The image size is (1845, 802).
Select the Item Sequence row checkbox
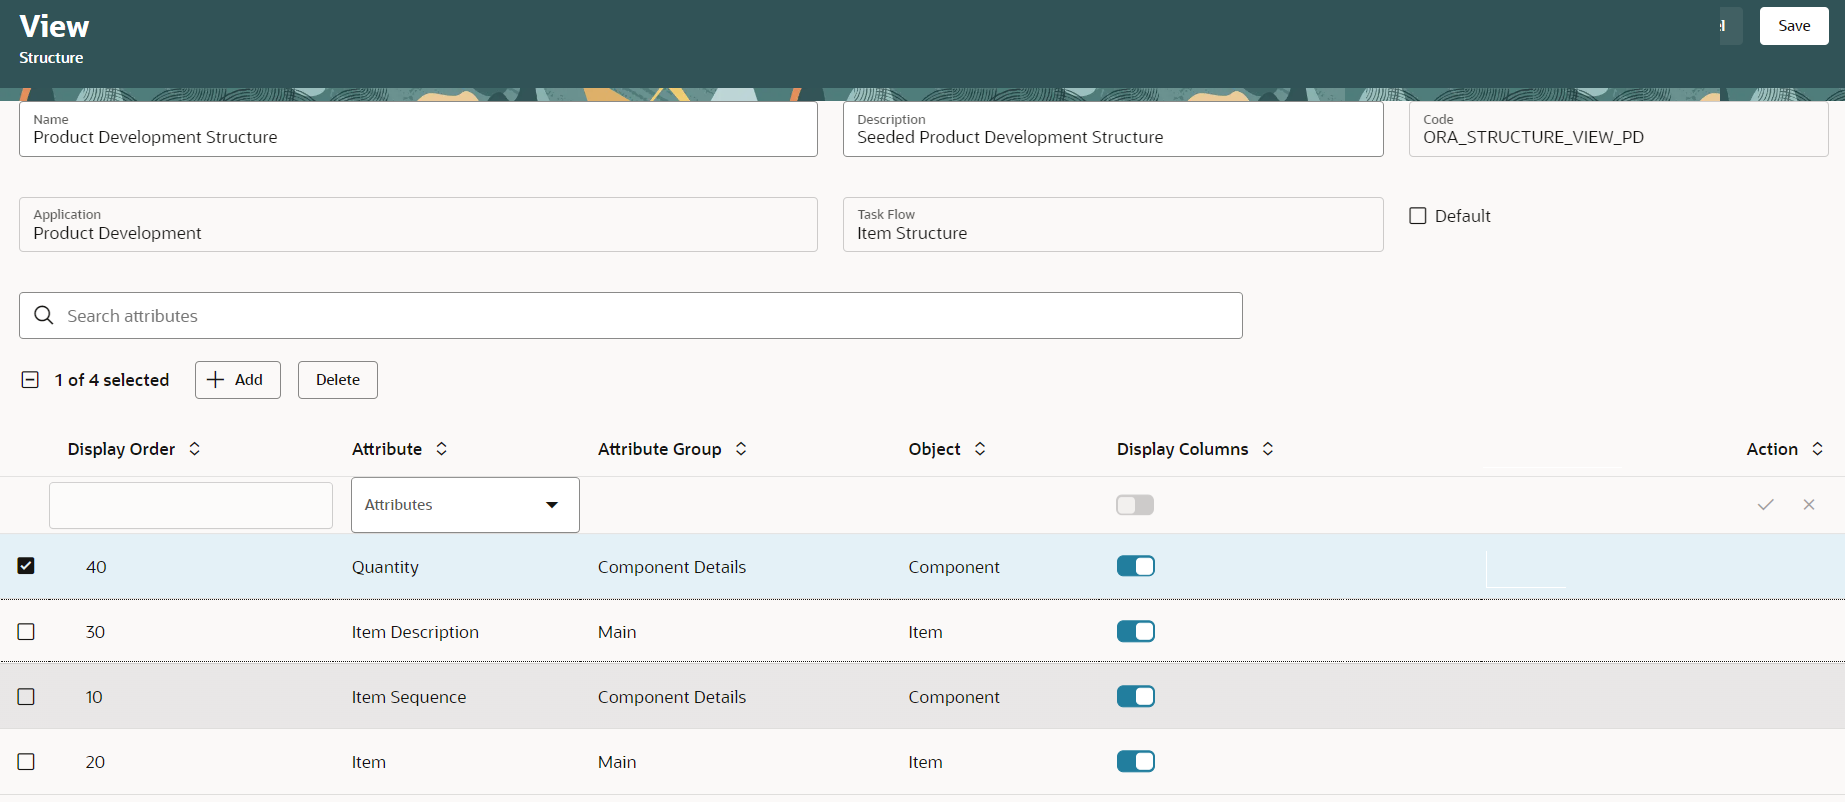(26, 697)
